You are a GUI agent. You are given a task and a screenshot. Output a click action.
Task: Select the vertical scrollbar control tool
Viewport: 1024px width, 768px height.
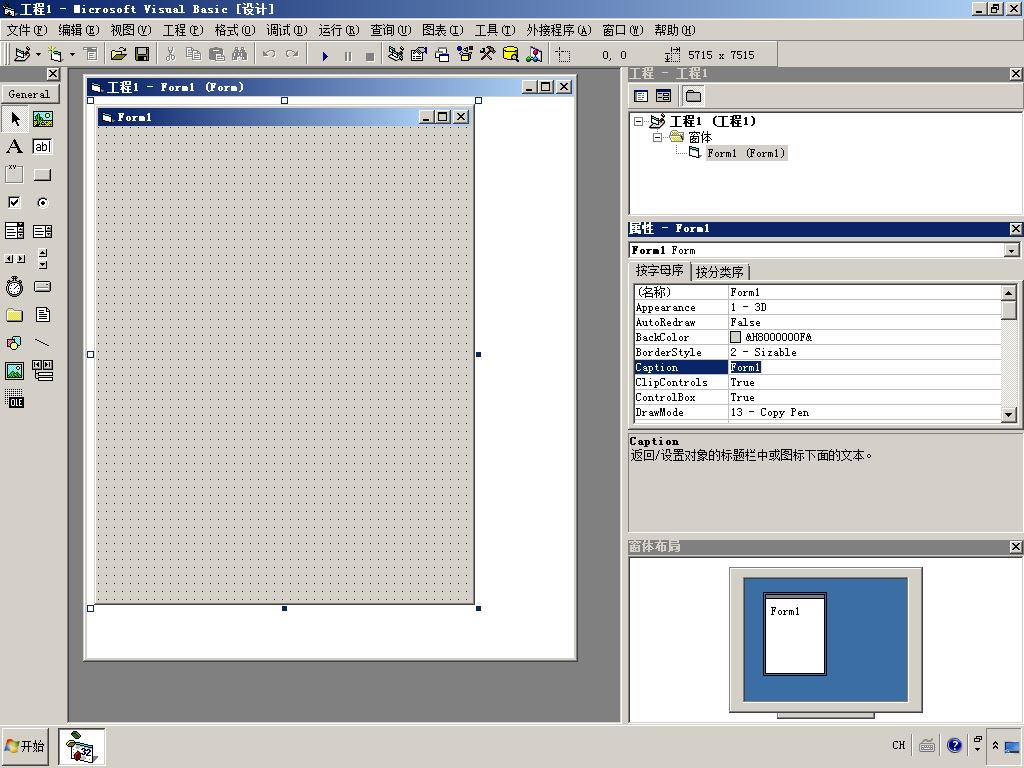(42, 259)
